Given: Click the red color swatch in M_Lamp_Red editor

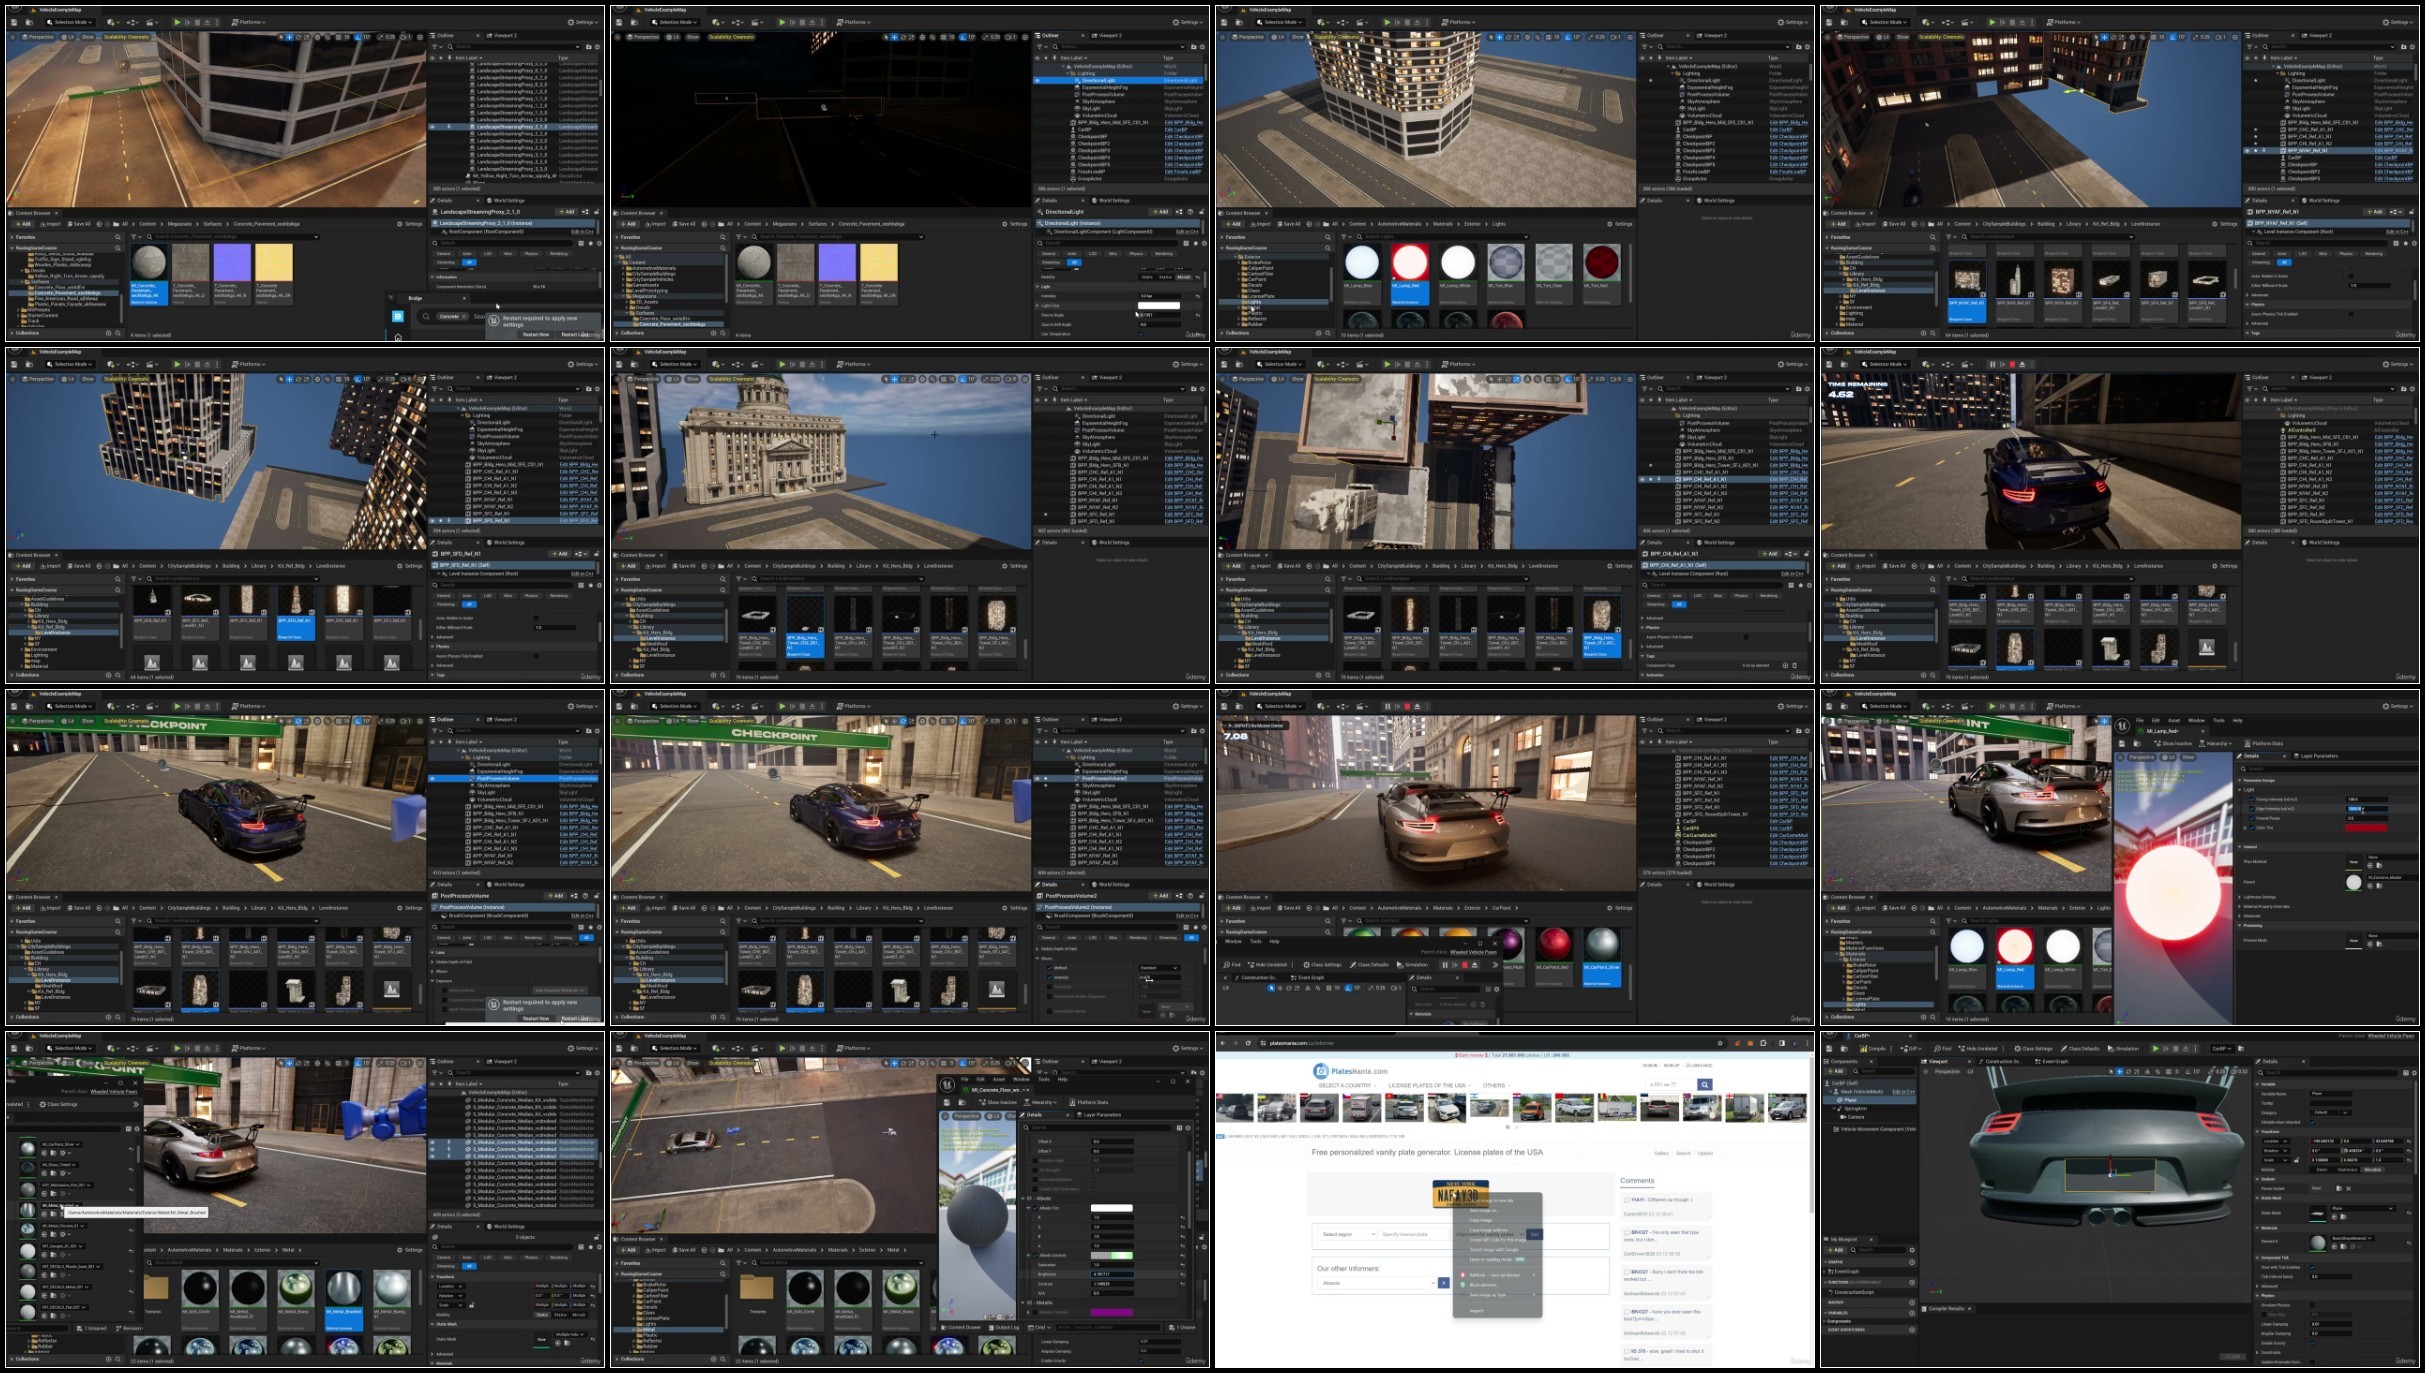Looking at the screenshot, I should coord(2366,828).
